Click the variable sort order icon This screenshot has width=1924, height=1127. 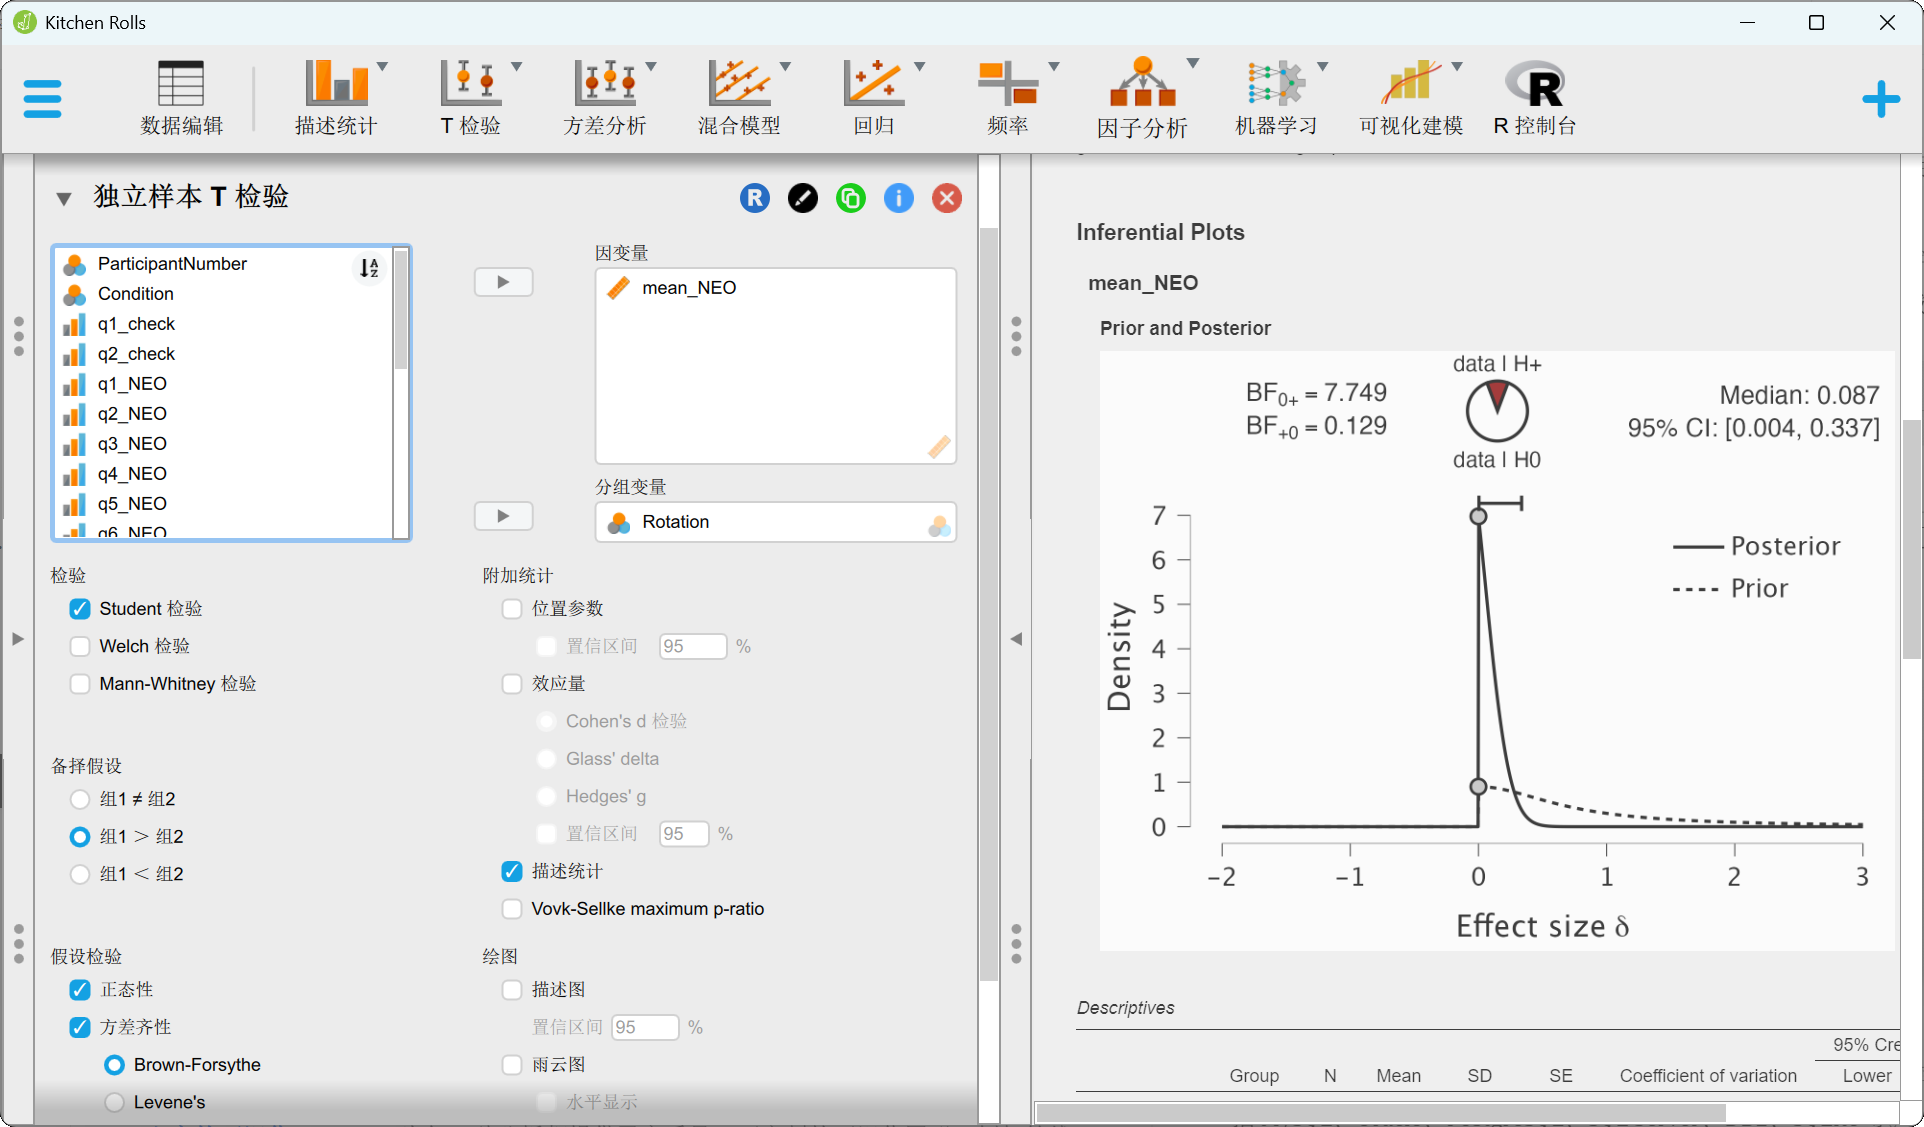coord(369,267)
